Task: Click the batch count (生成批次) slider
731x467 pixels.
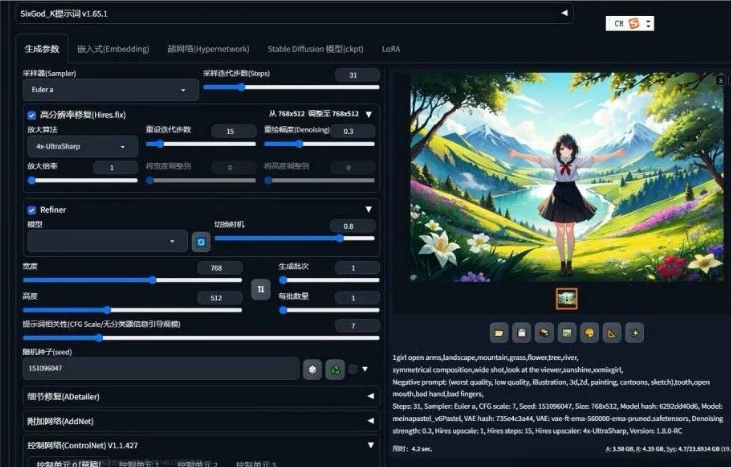Action: 329,280
